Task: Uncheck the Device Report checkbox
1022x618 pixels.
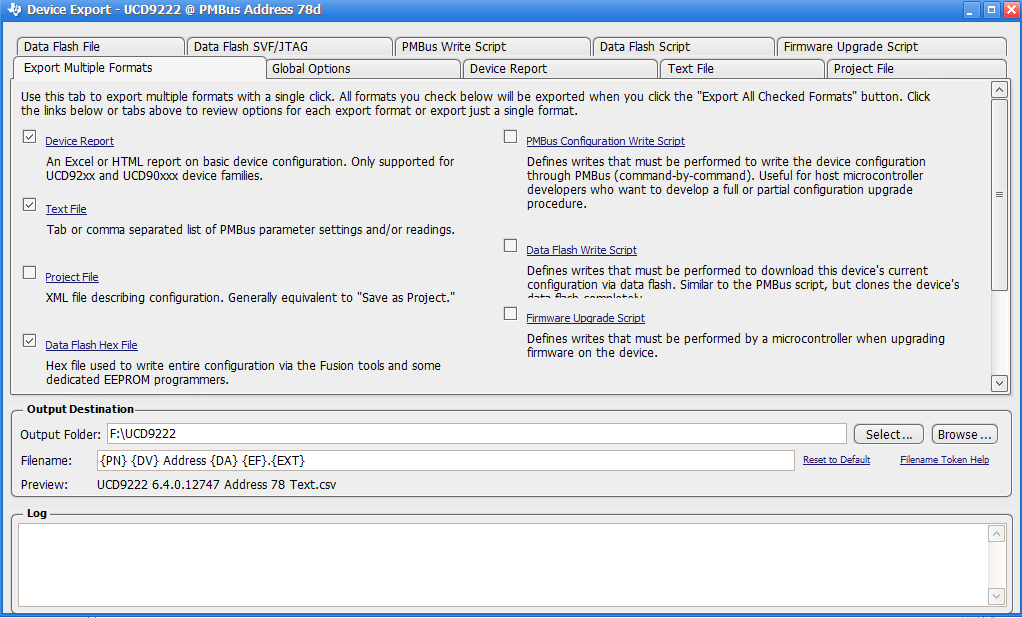Action: 29,136
